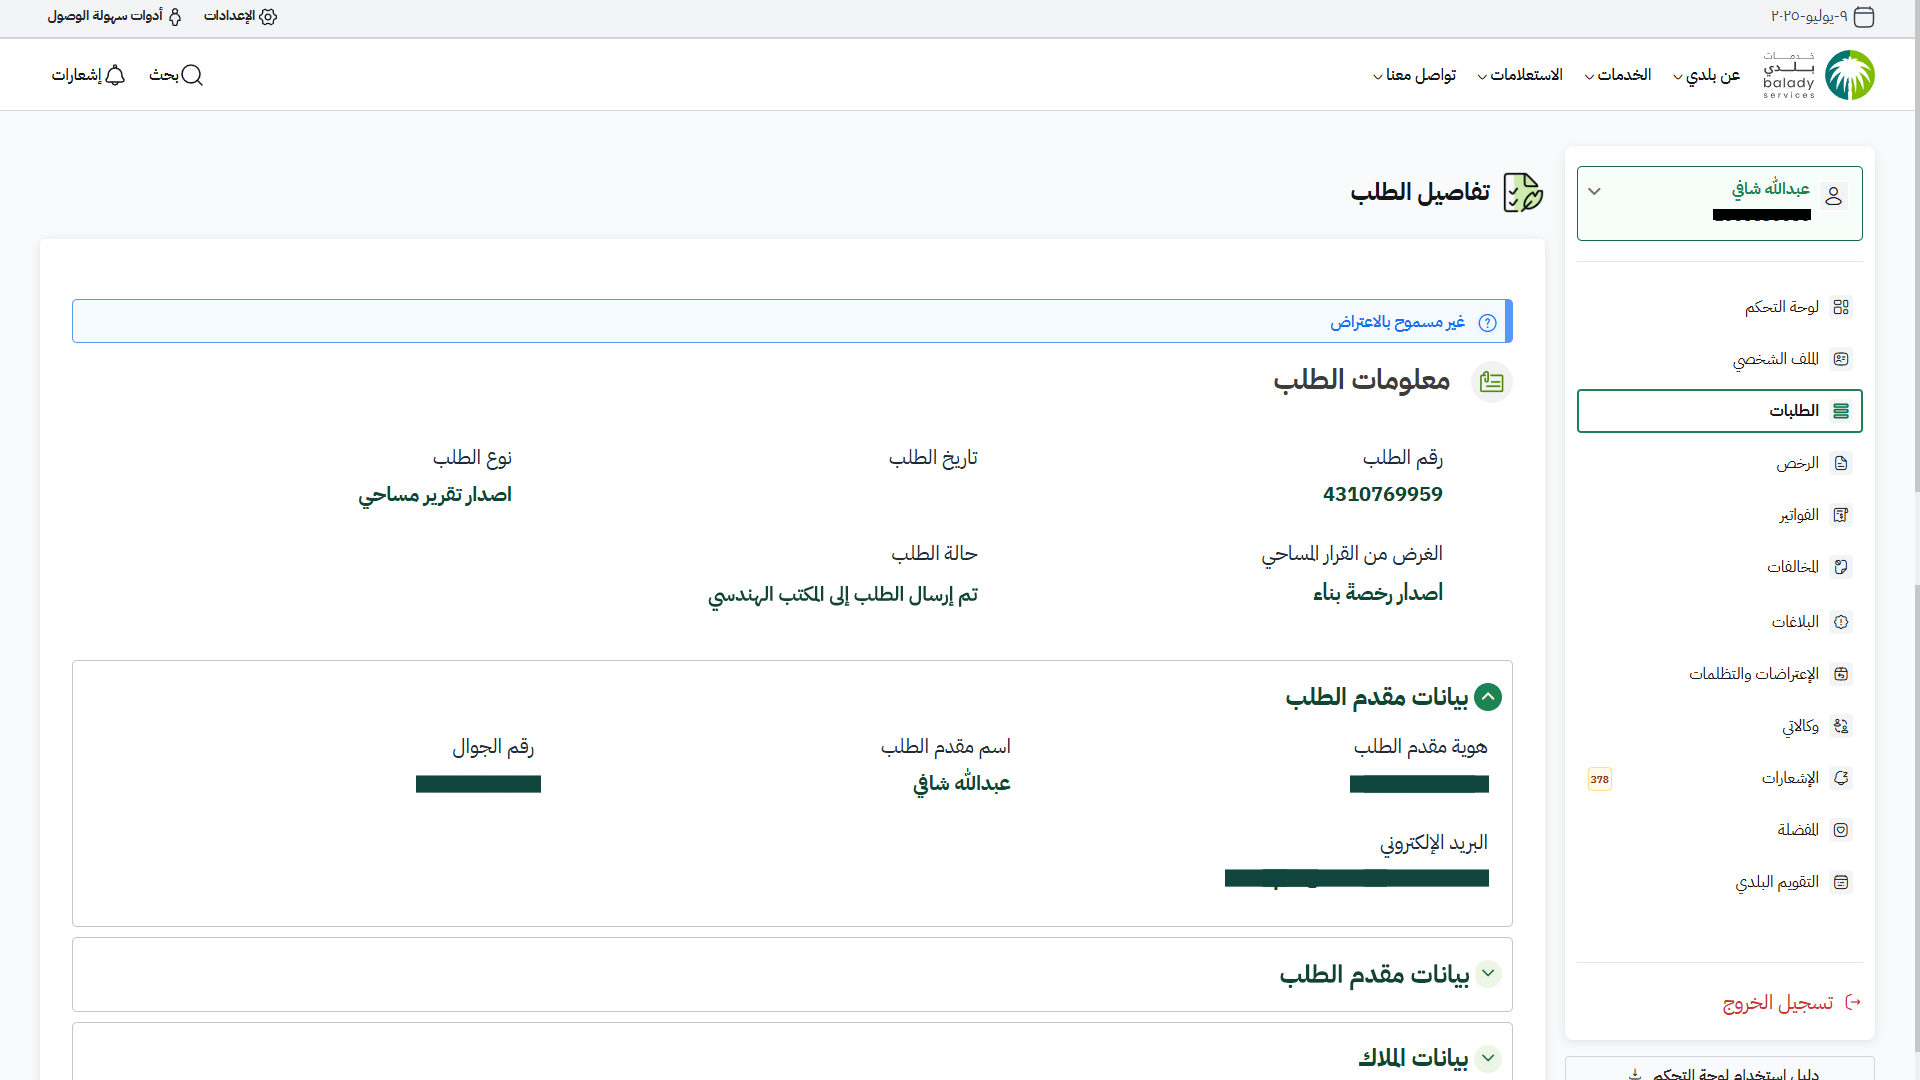This screenshot has height=1080, width=1920.
Task: Click the help icon in objection banner
Action: click(x=1487, y=322)
